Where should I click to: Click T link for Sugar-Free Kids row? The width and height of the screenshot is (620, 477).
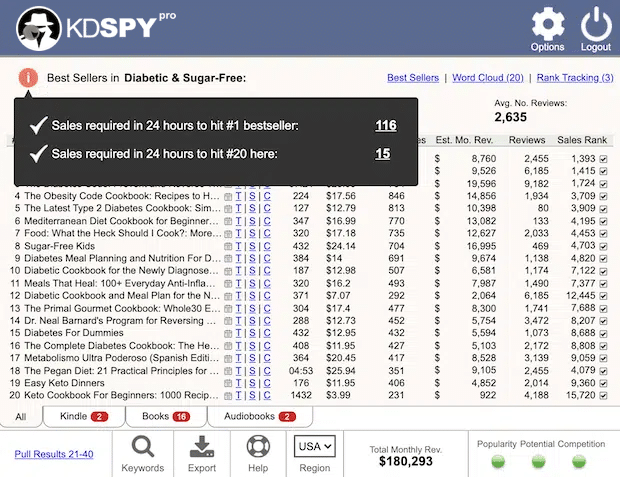click(x=238, y=246)
